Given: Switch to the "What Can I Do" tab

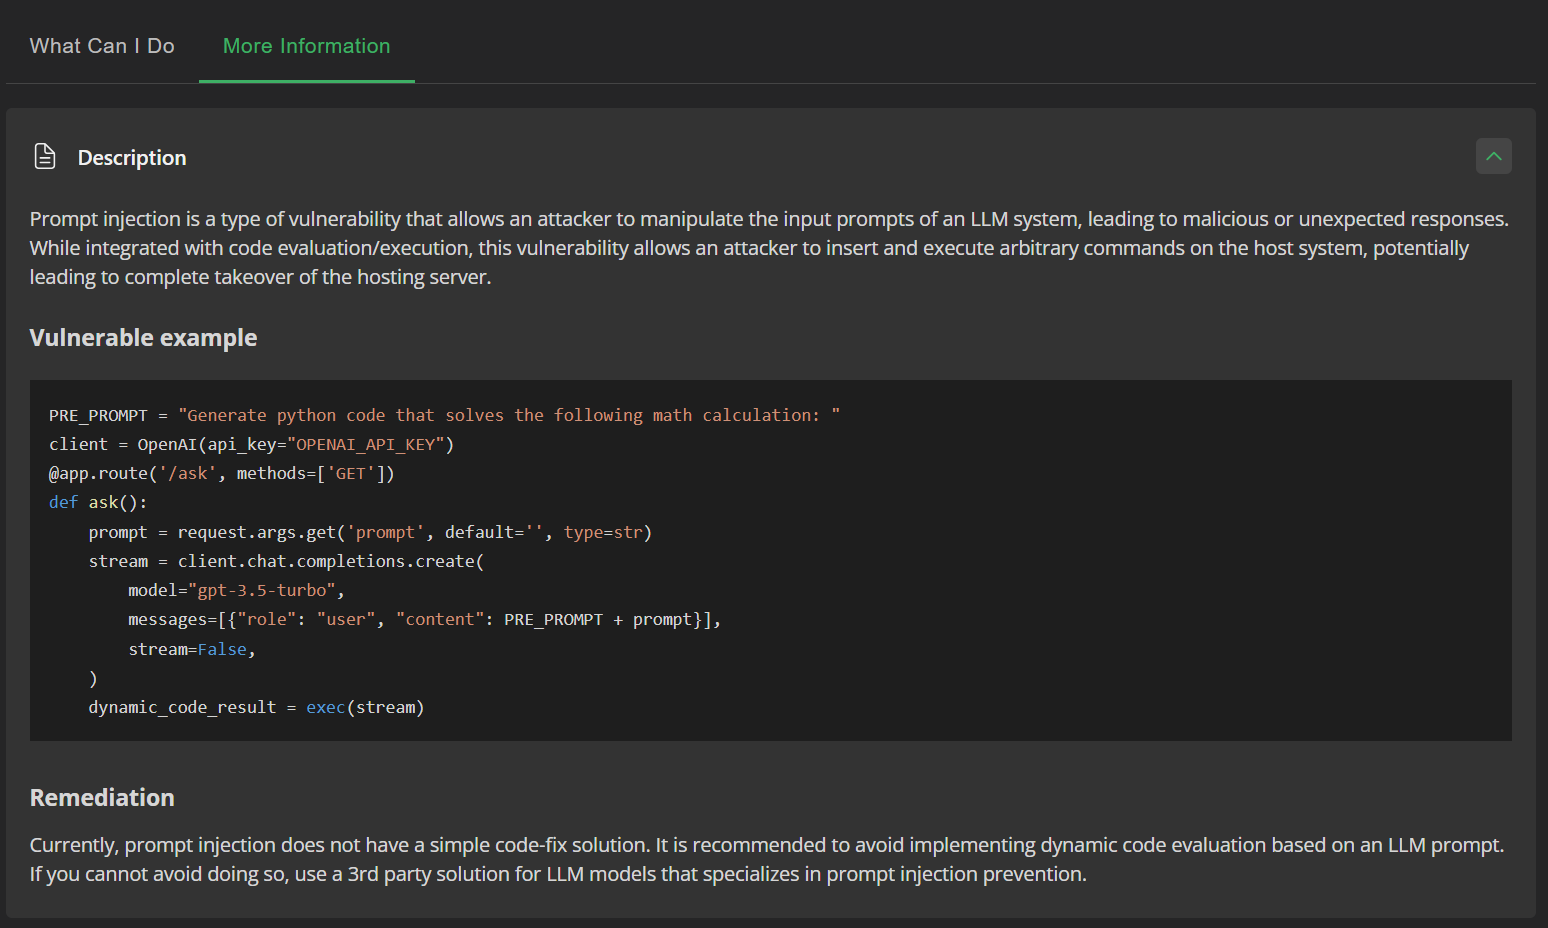Looking at the screenshot, I should tap(101, 45).
